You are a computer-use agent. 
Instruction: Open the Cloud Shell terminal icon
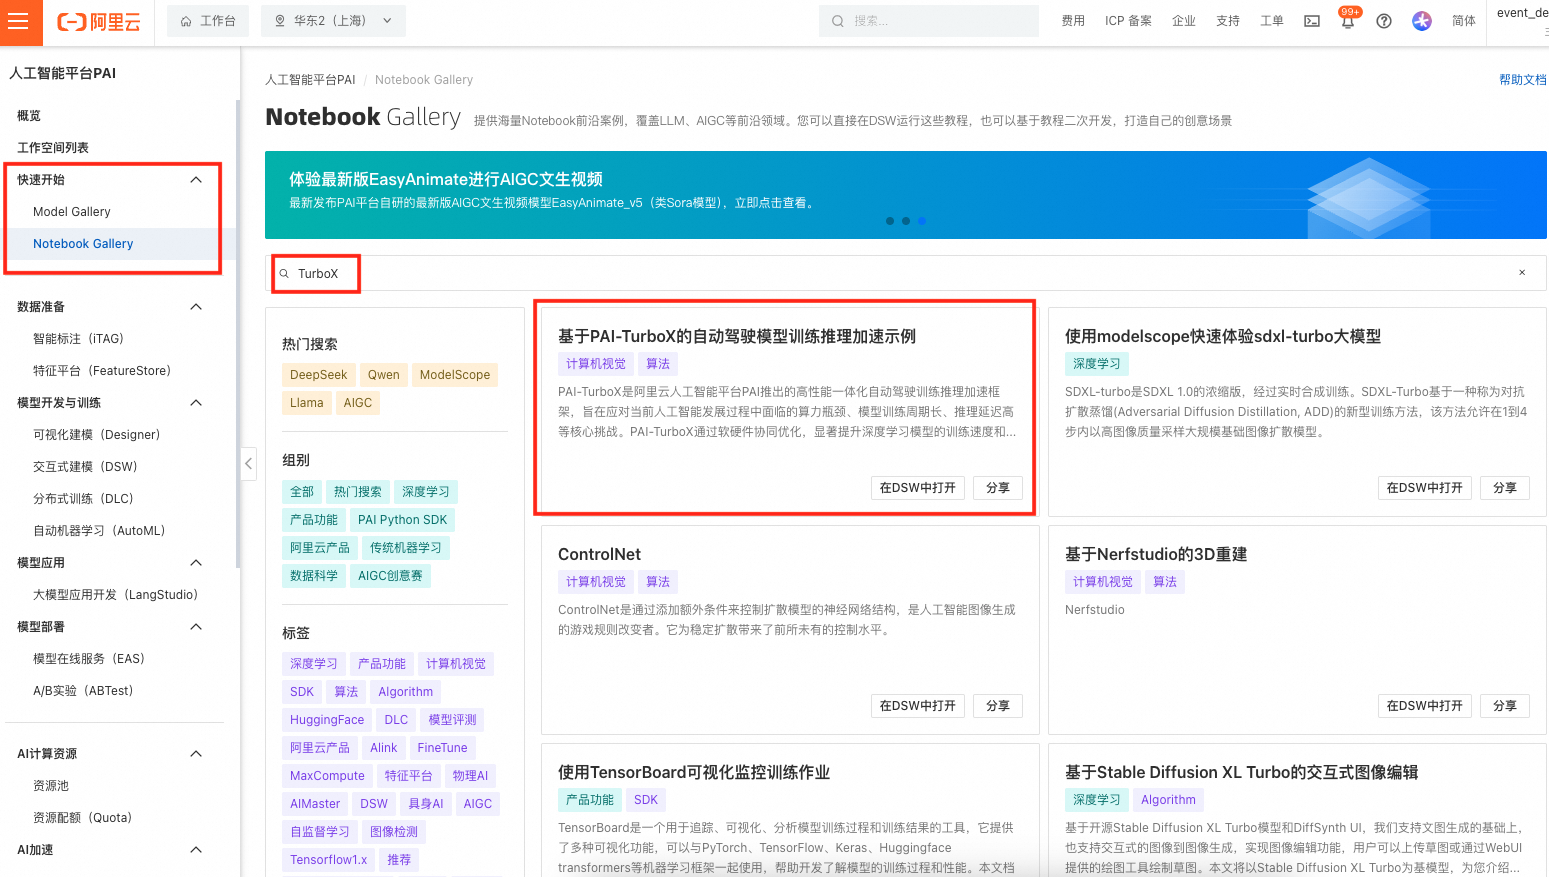pos(1312,21)
